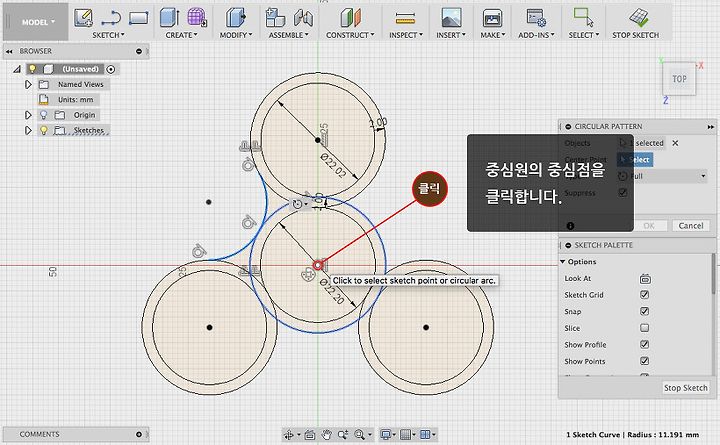Viewport: 720px width, 445px height.
Task: Click the Extrude box icon under Create
Action: point(169,18)
